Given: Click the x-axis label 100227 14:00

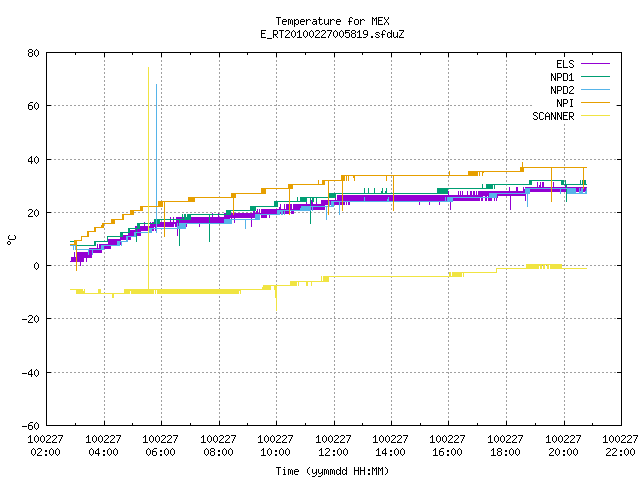Looking at the screenshot, I should click(391, 446).
